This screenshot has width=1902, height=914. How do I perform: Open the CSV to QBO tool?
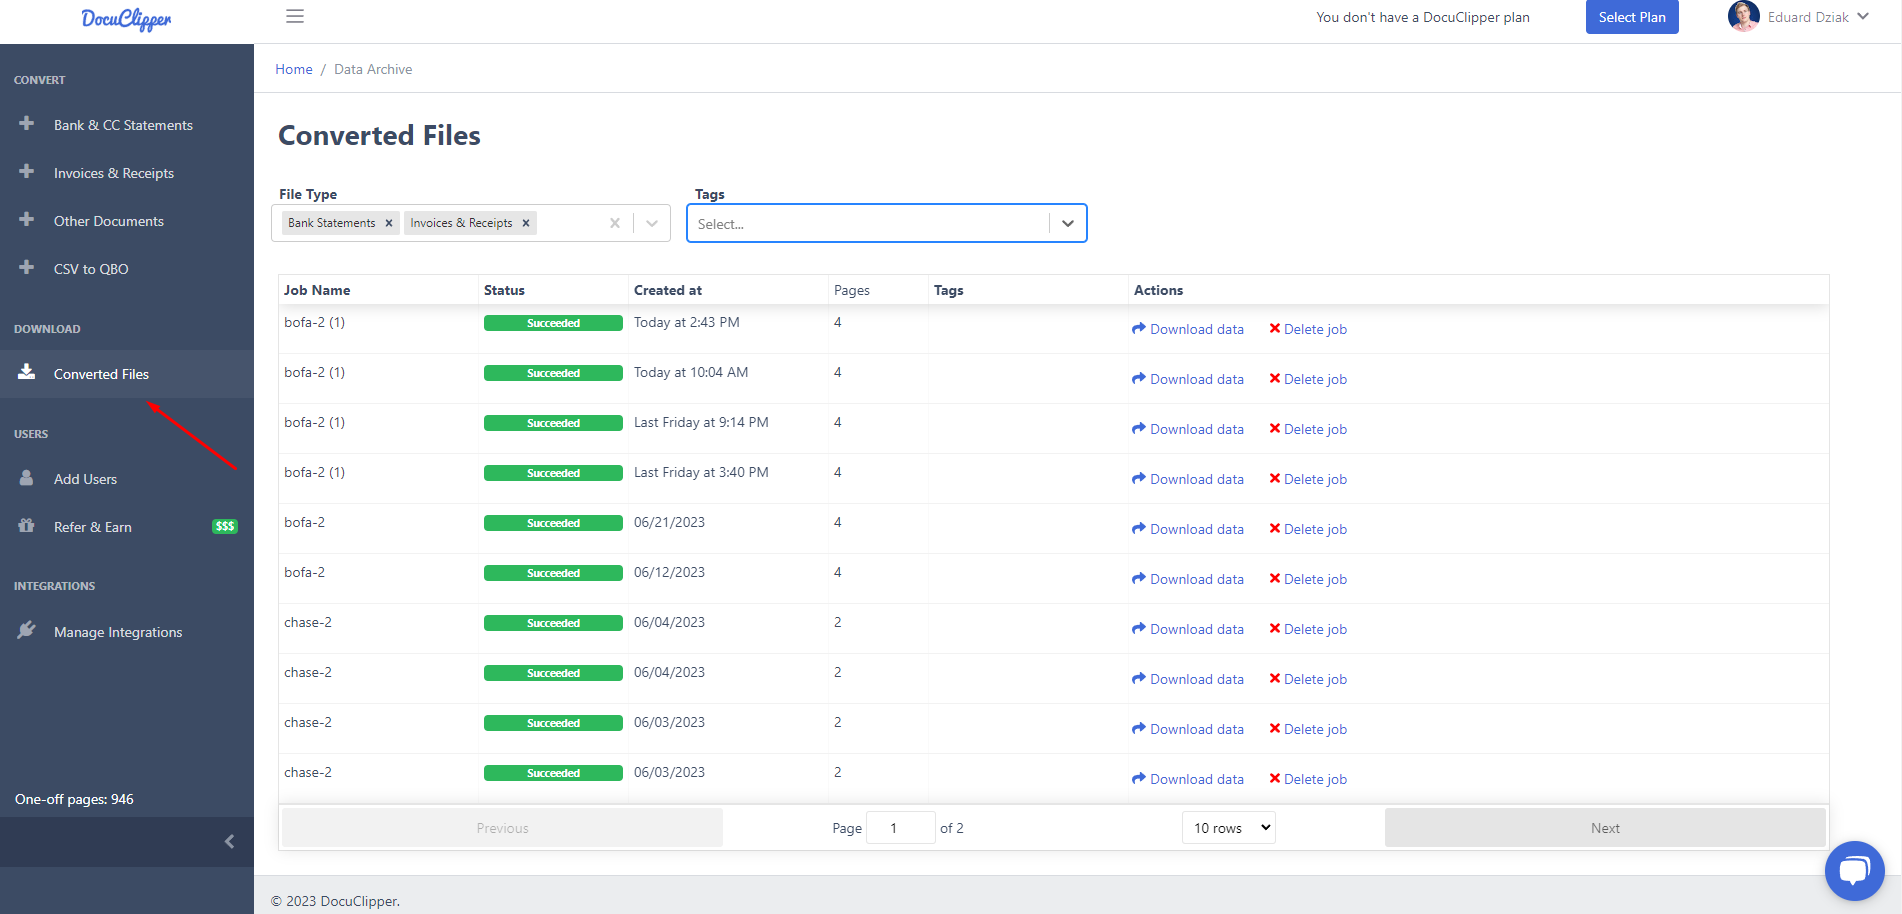[x=91, y=268]
